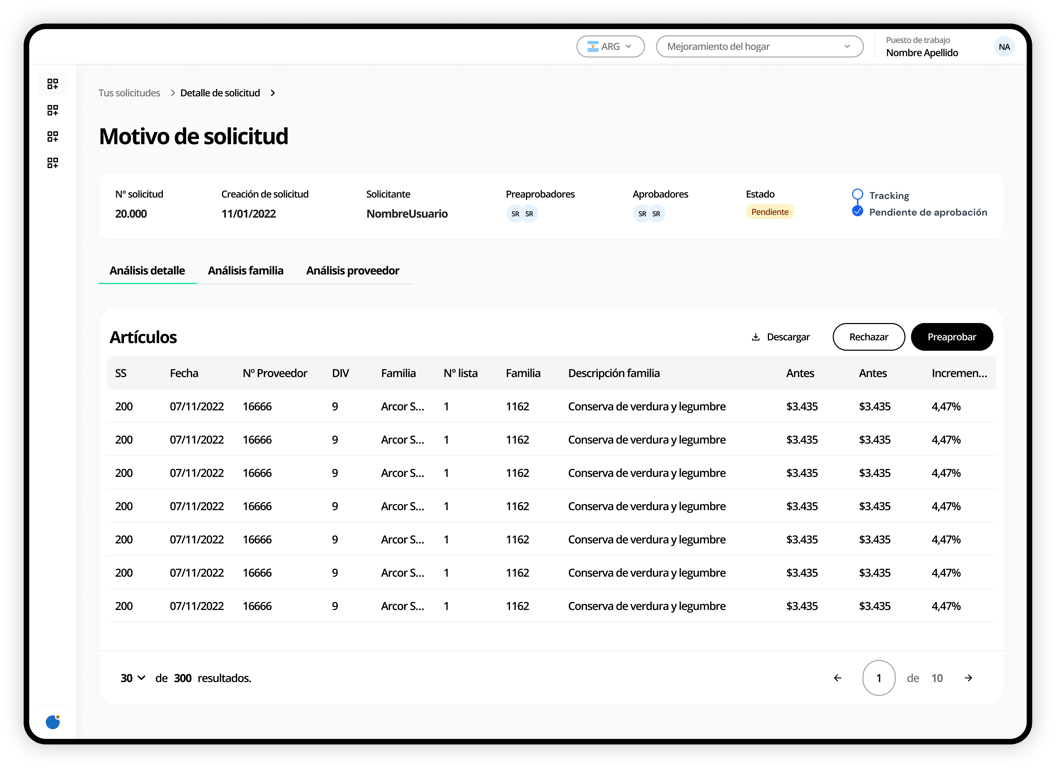Click the Motivo de solicitud heading
The height and width of the screenshot is (768, 1056).
click(x=193, y=136)
